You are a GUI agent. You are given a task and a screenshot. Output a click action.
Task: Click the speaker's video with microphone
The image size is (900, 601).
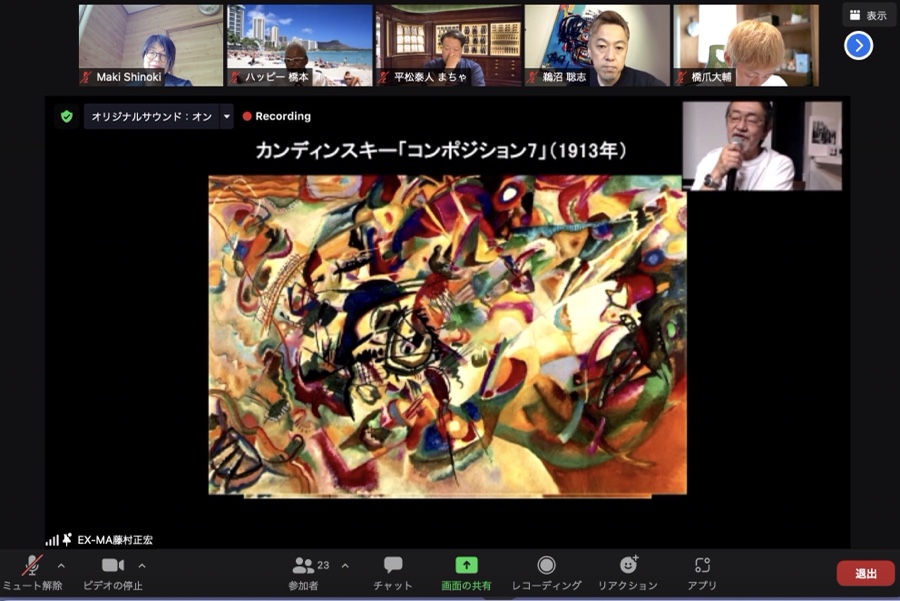tap(762, 146)
